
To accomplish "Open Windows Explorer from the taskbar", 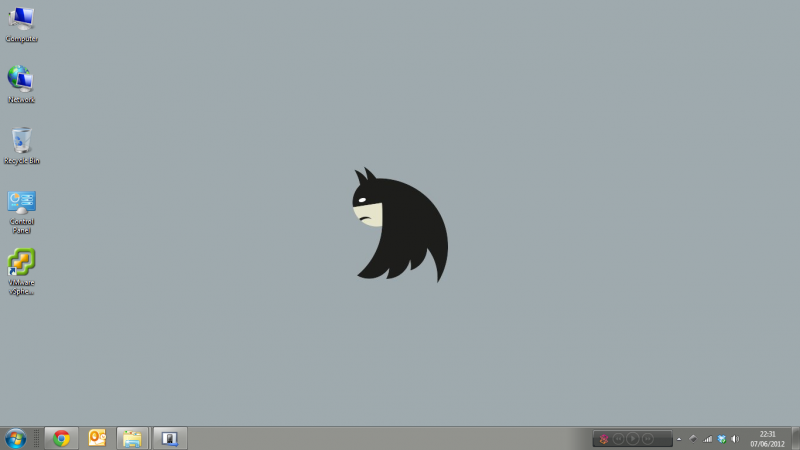I will (x=132, y=438).
